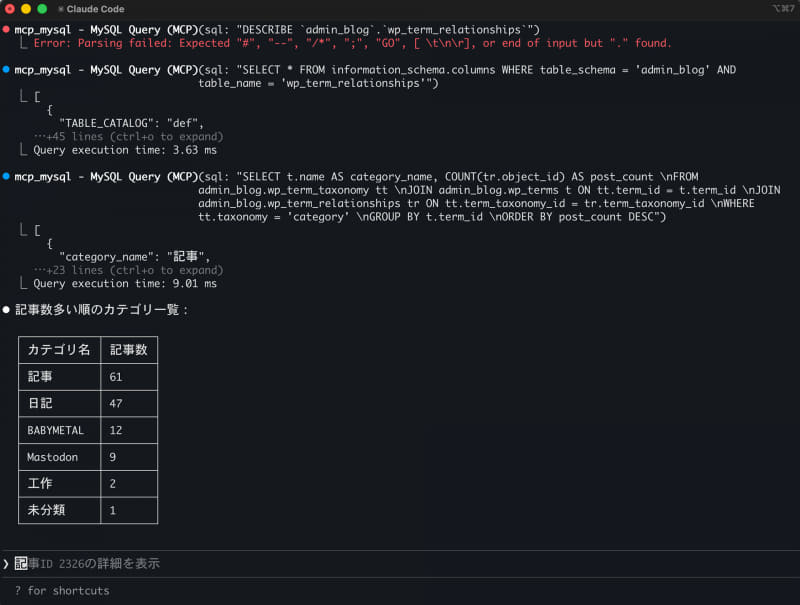The height and width of the screenshot is (605, 800).
Task: Click the yellow minimize window button
Action: coord(26,9)
